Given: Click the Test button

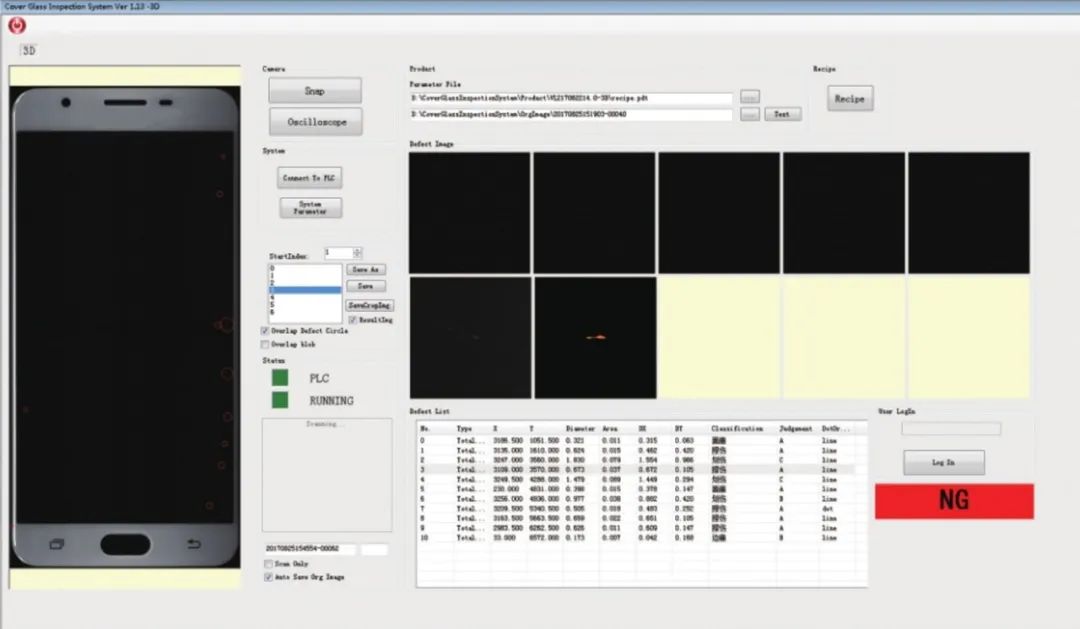Looking at the screenshot, I should 782,114.
